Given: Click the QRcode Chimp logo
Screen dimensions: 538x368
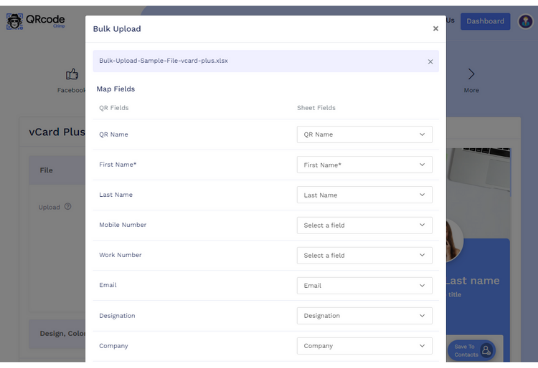Looking at the screenshot, I should click(x=35, y=21).
